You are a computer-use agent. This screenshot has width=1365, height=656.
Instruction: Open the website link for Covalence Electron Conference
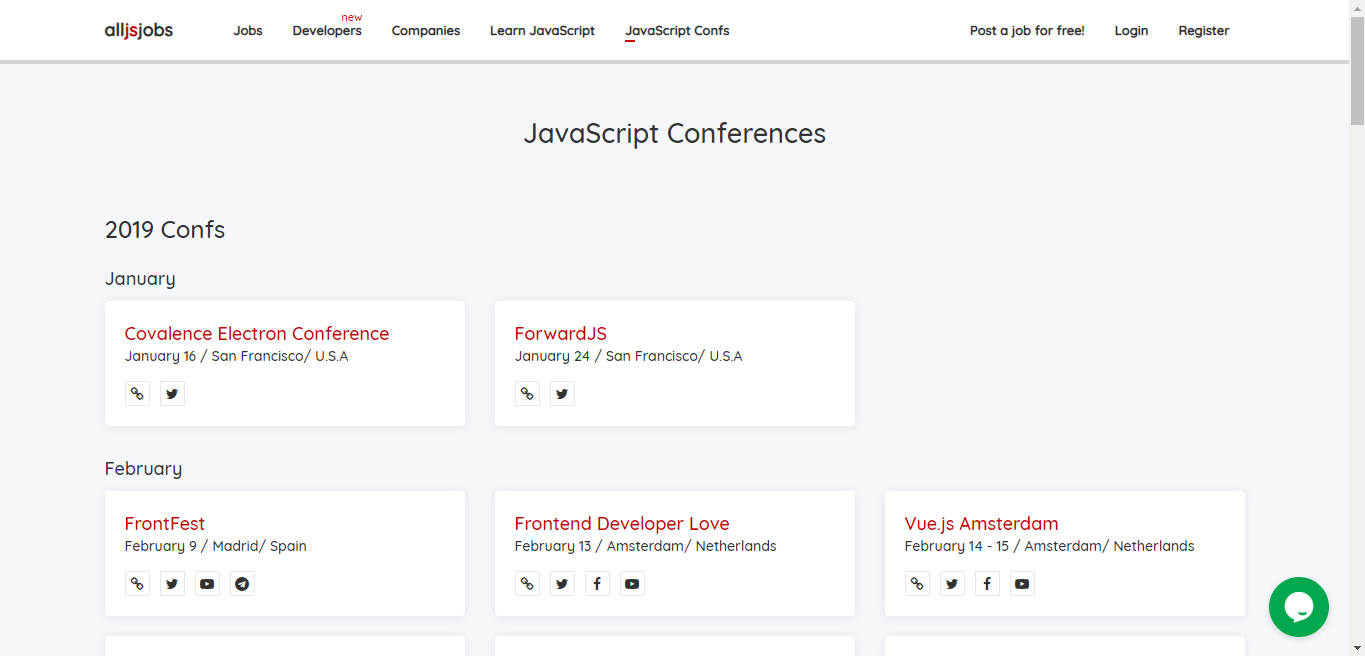(x=137, y=393)
